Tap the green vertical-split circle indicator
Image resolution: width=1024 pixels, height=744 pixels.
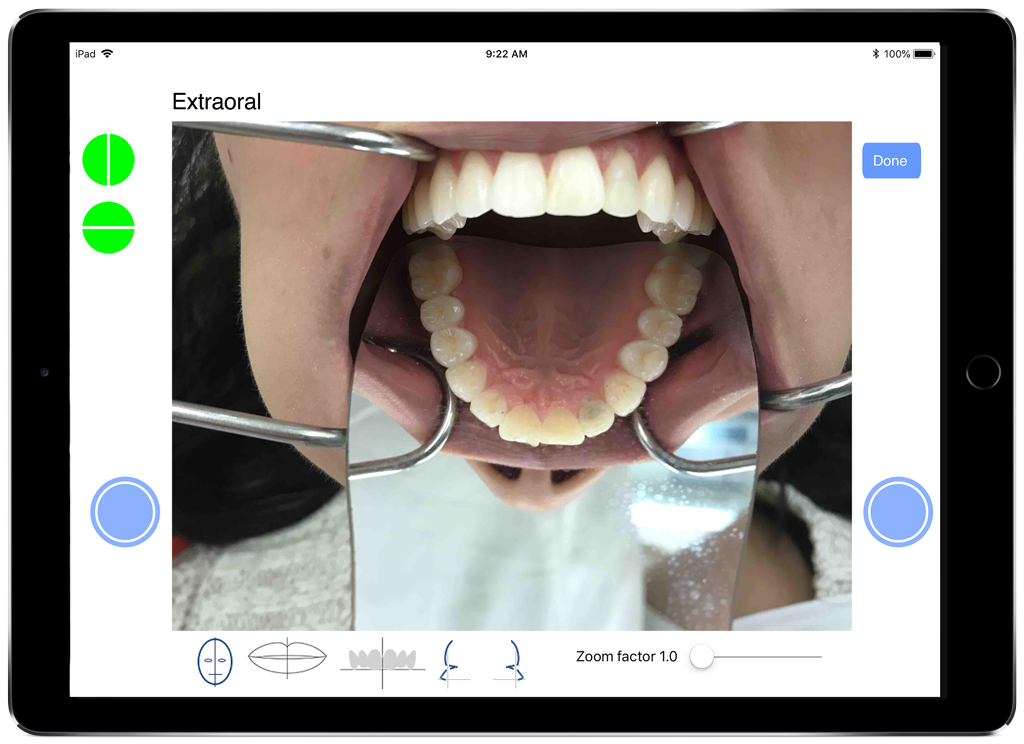[108, 160]
